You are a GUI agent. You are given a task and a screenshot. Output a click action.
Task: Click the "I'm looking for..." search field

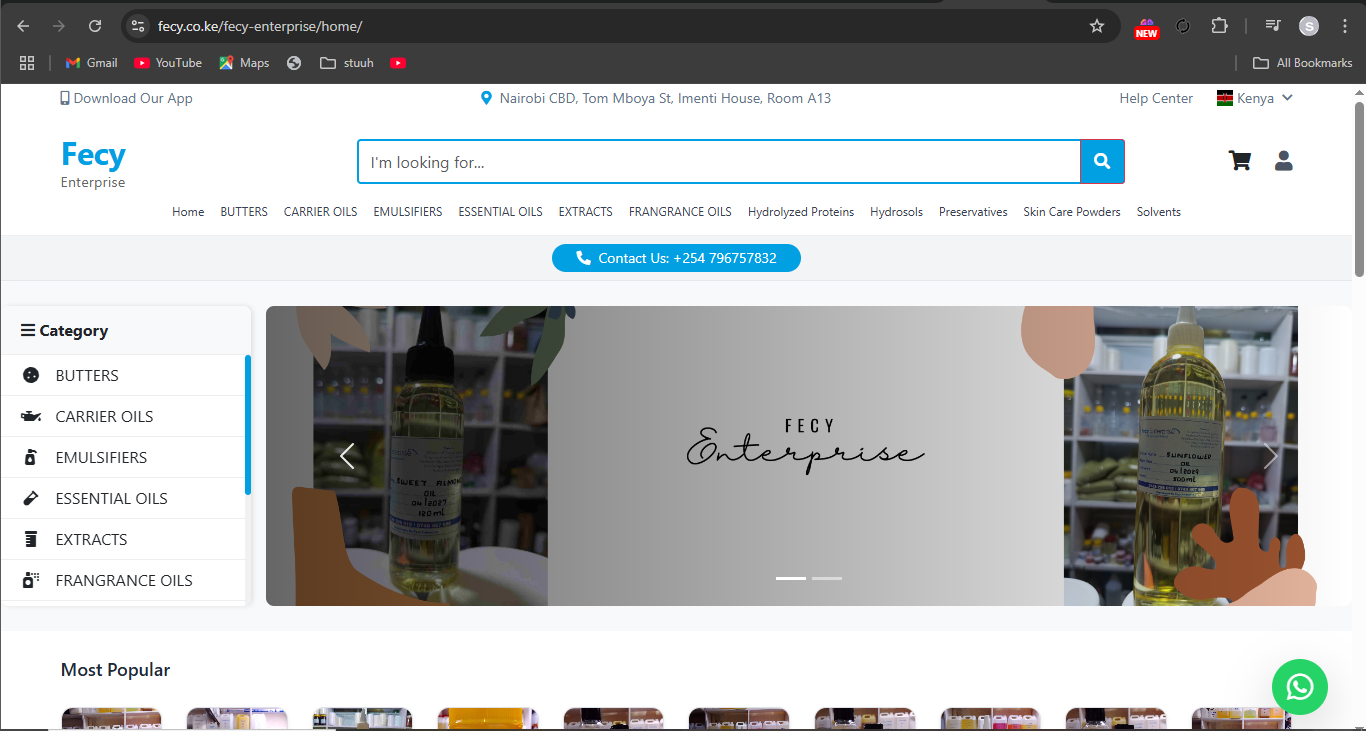point(718,162)
